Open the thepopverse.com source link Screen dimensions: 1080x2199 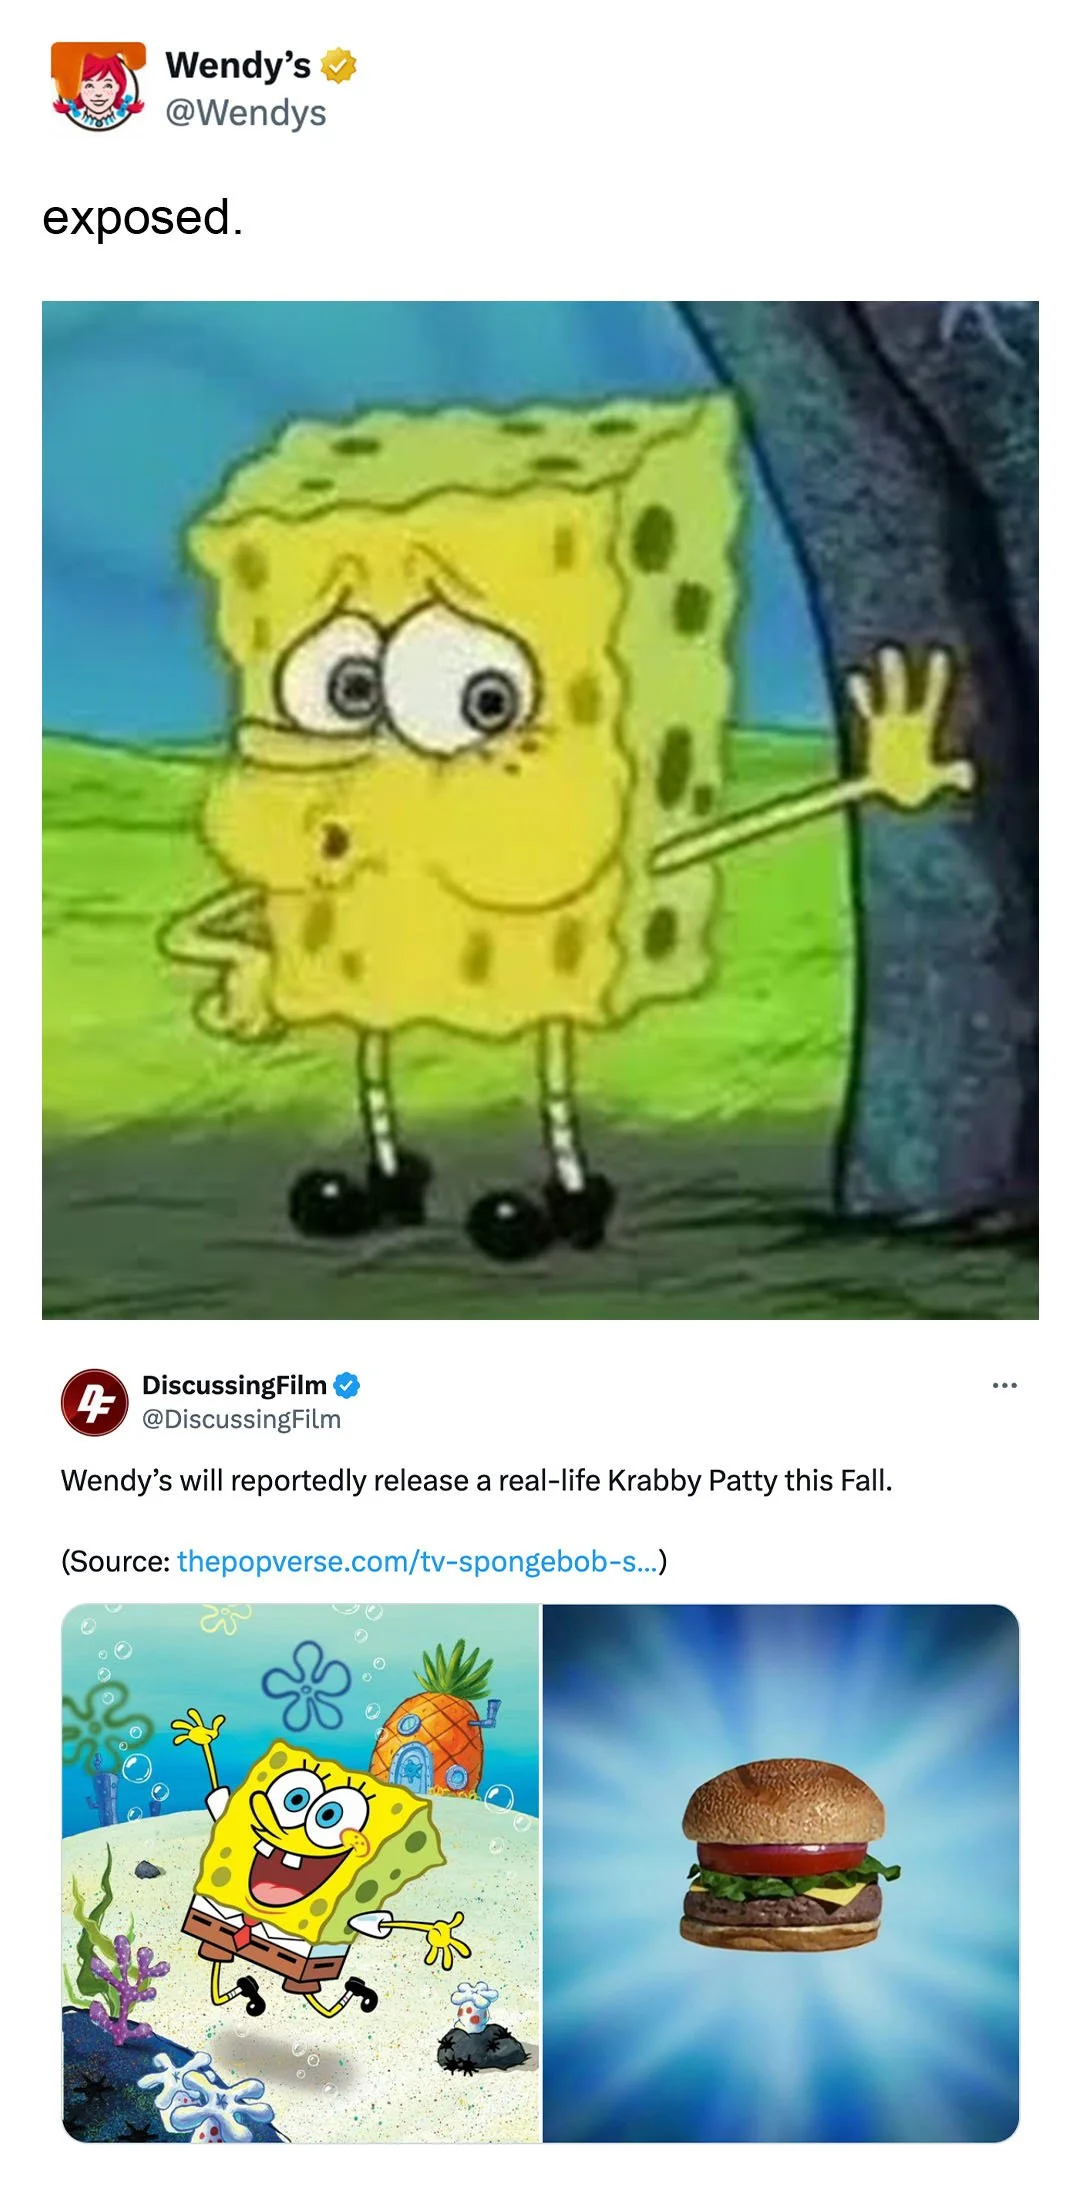[x=418, y=1561]
